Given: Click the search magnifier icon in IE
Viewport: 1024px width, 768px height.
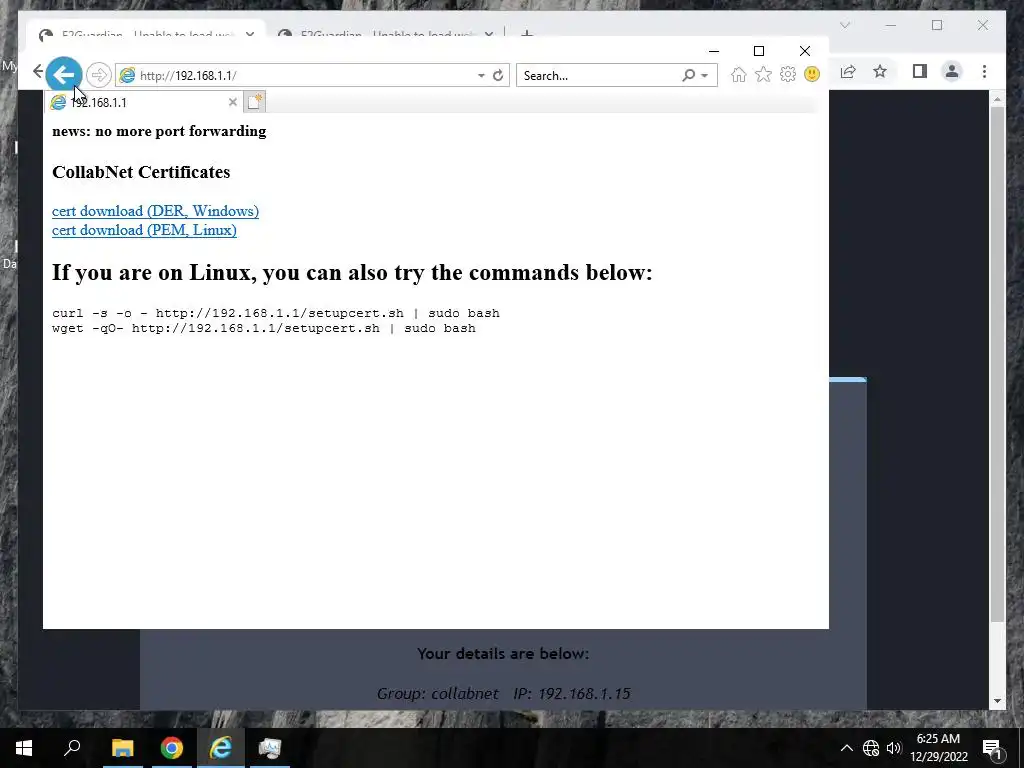Looking at the screenshot, I should pyautogui.click(x=688, y=75).
